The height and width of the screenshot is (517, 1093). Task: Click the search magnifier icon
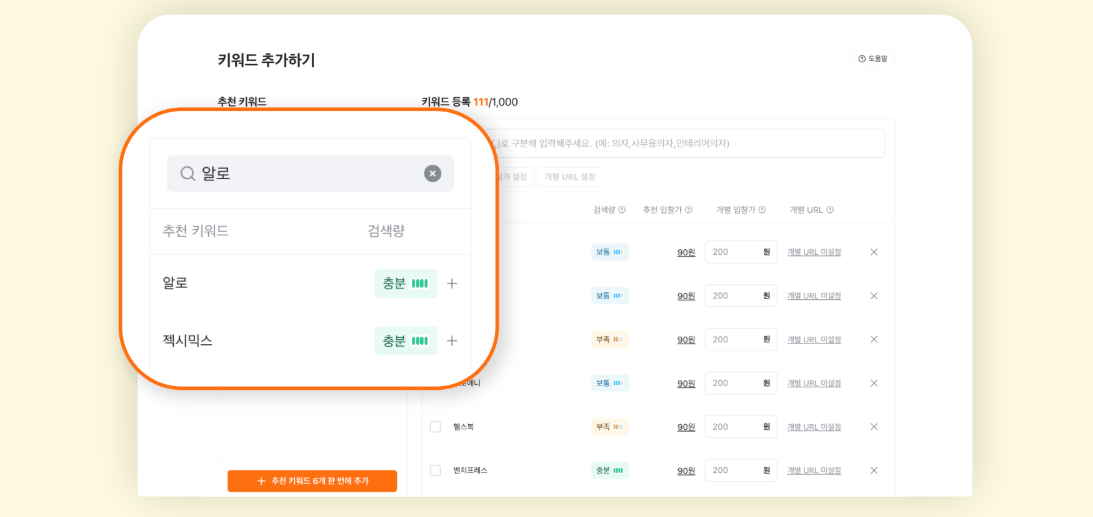pyautogui.click(x=187, y=173)
